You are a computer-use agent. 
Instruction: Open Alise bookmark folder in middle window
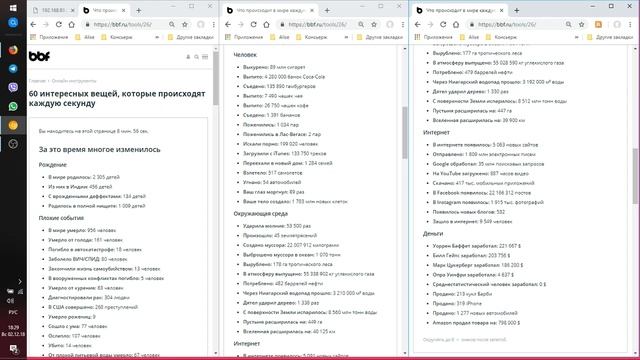point(280,37)
